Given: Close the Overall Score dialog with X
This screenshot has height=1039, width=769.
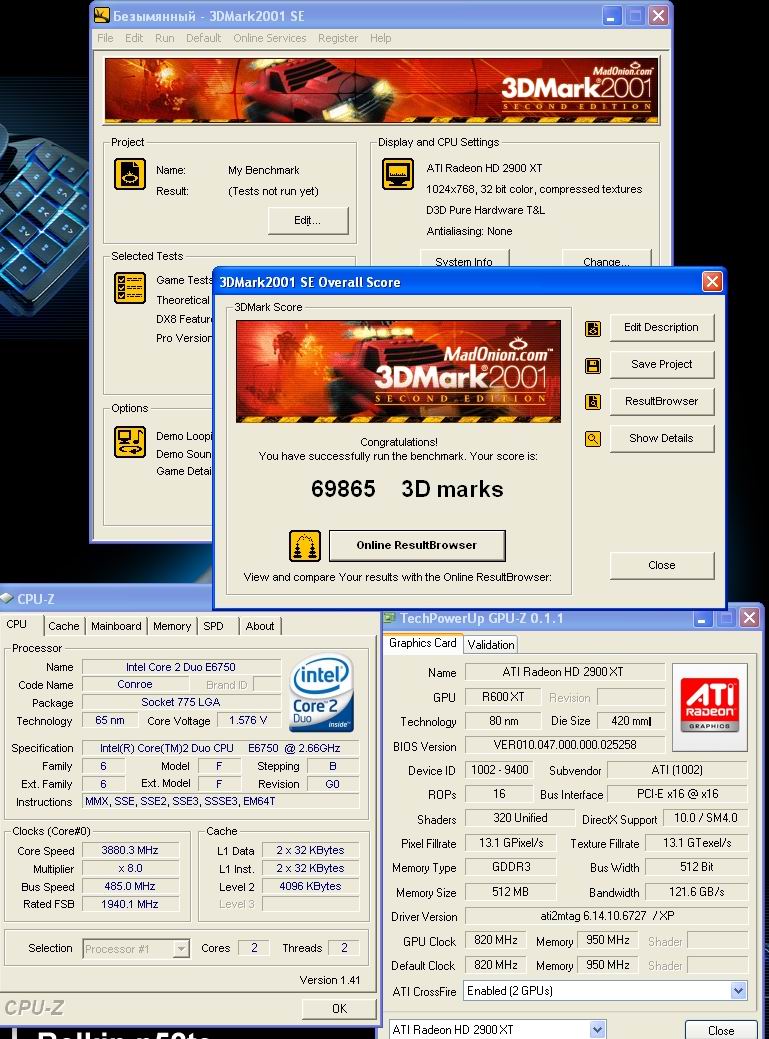Looking at the screenshot, I should click(712, 282).
